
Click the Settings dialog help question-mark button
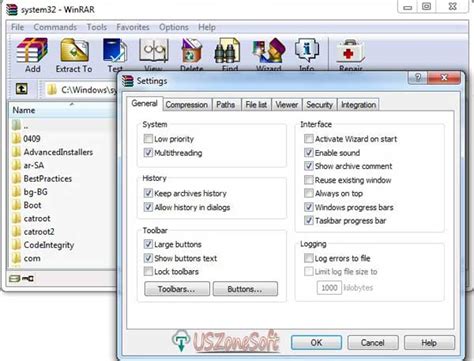coord(418,78)
